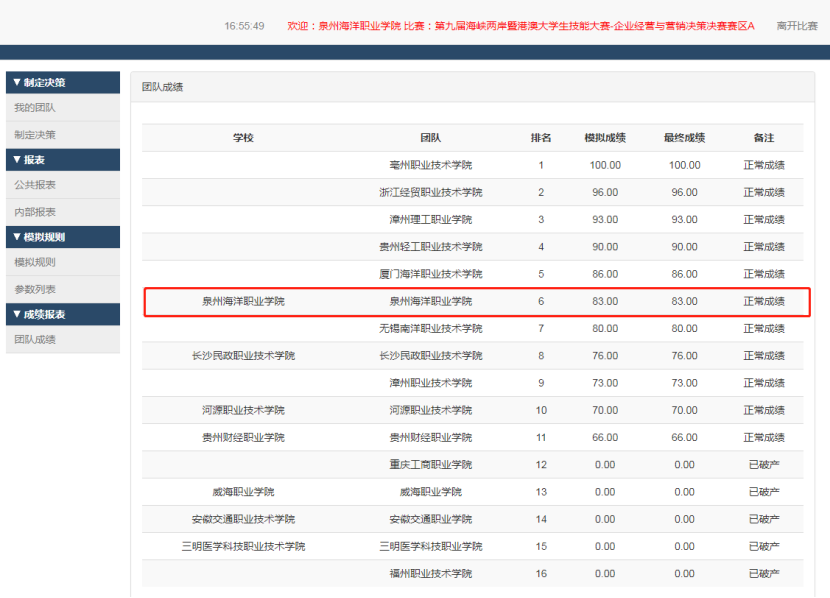Select the 制定决策 sub-item under 我的团队

click(x=35, y=134)
